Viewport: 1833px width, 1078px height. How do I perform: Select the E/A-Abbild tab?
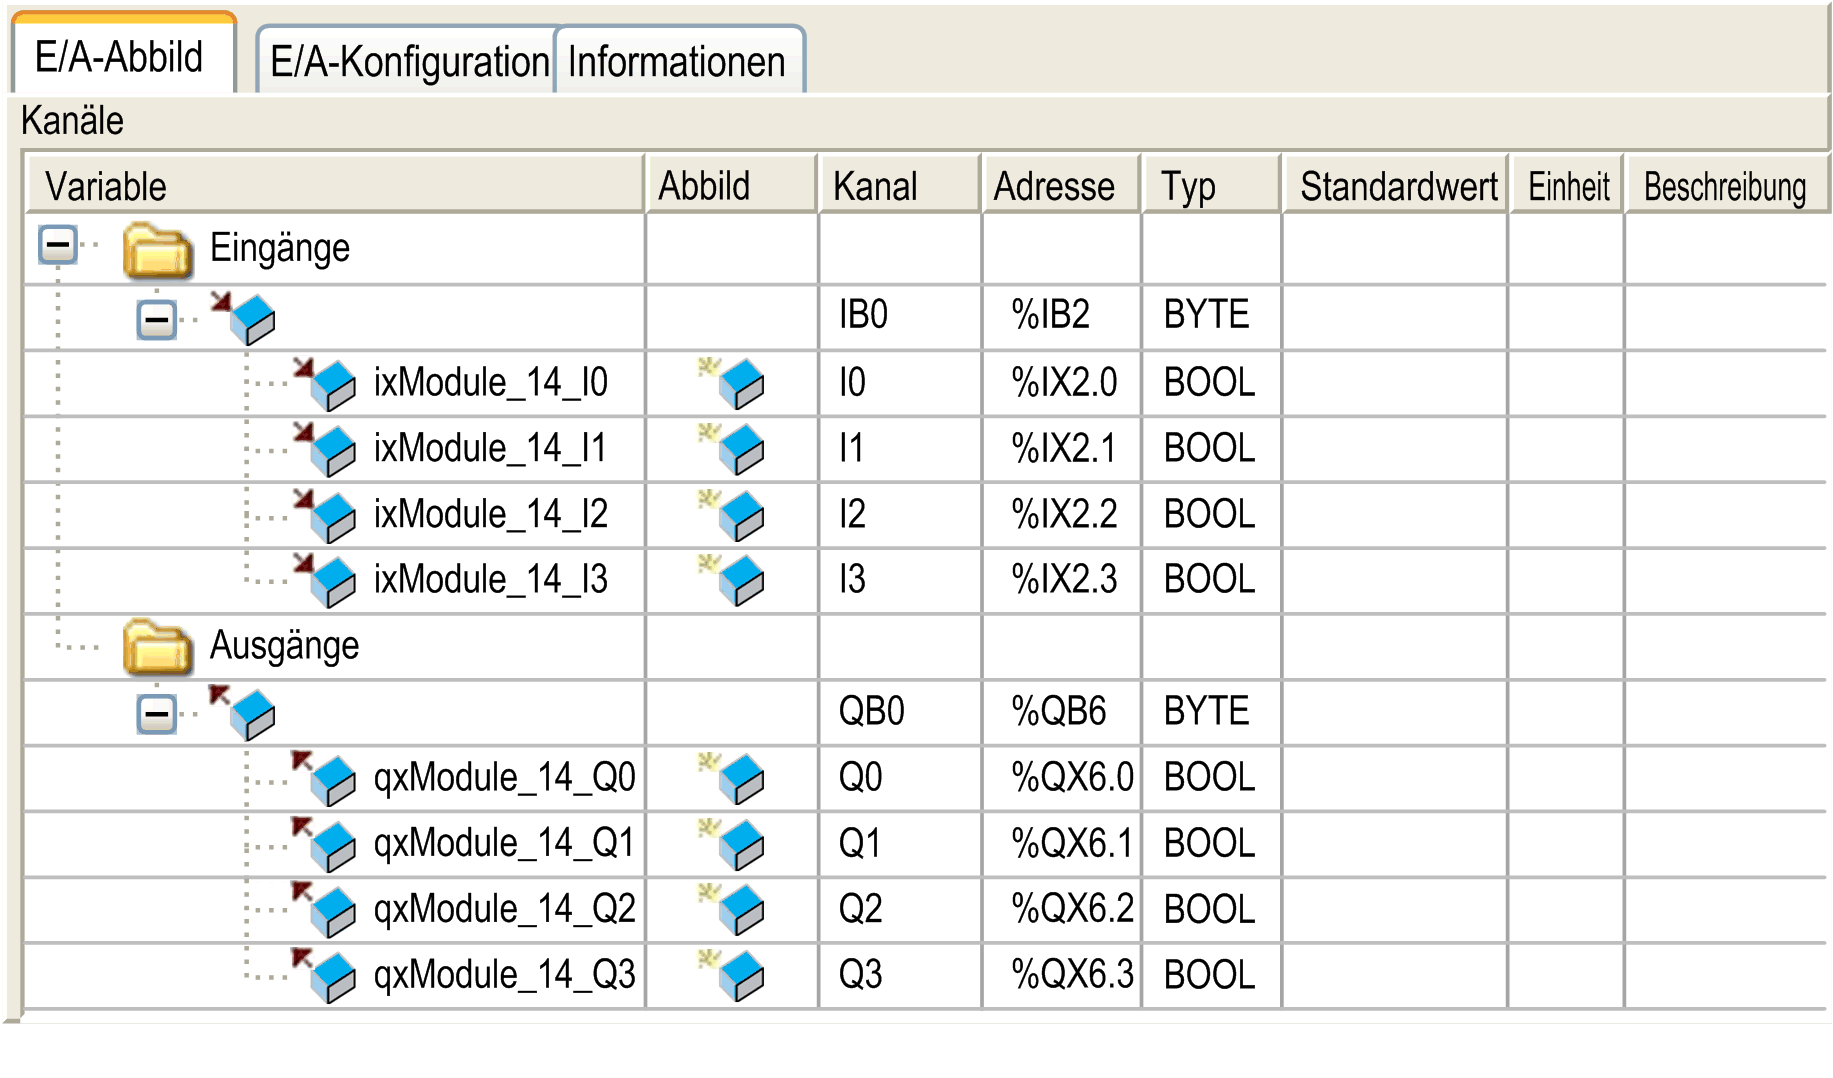(x=119, y=57)
